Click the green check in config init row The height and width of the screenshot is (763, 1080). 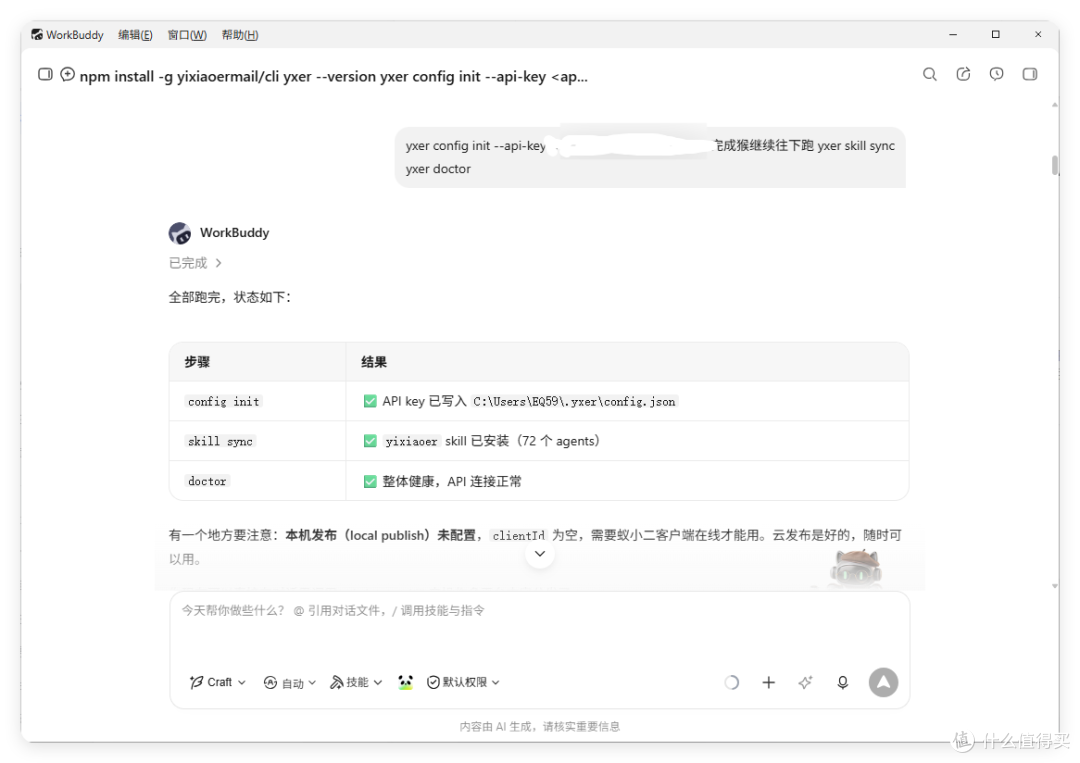370,401
